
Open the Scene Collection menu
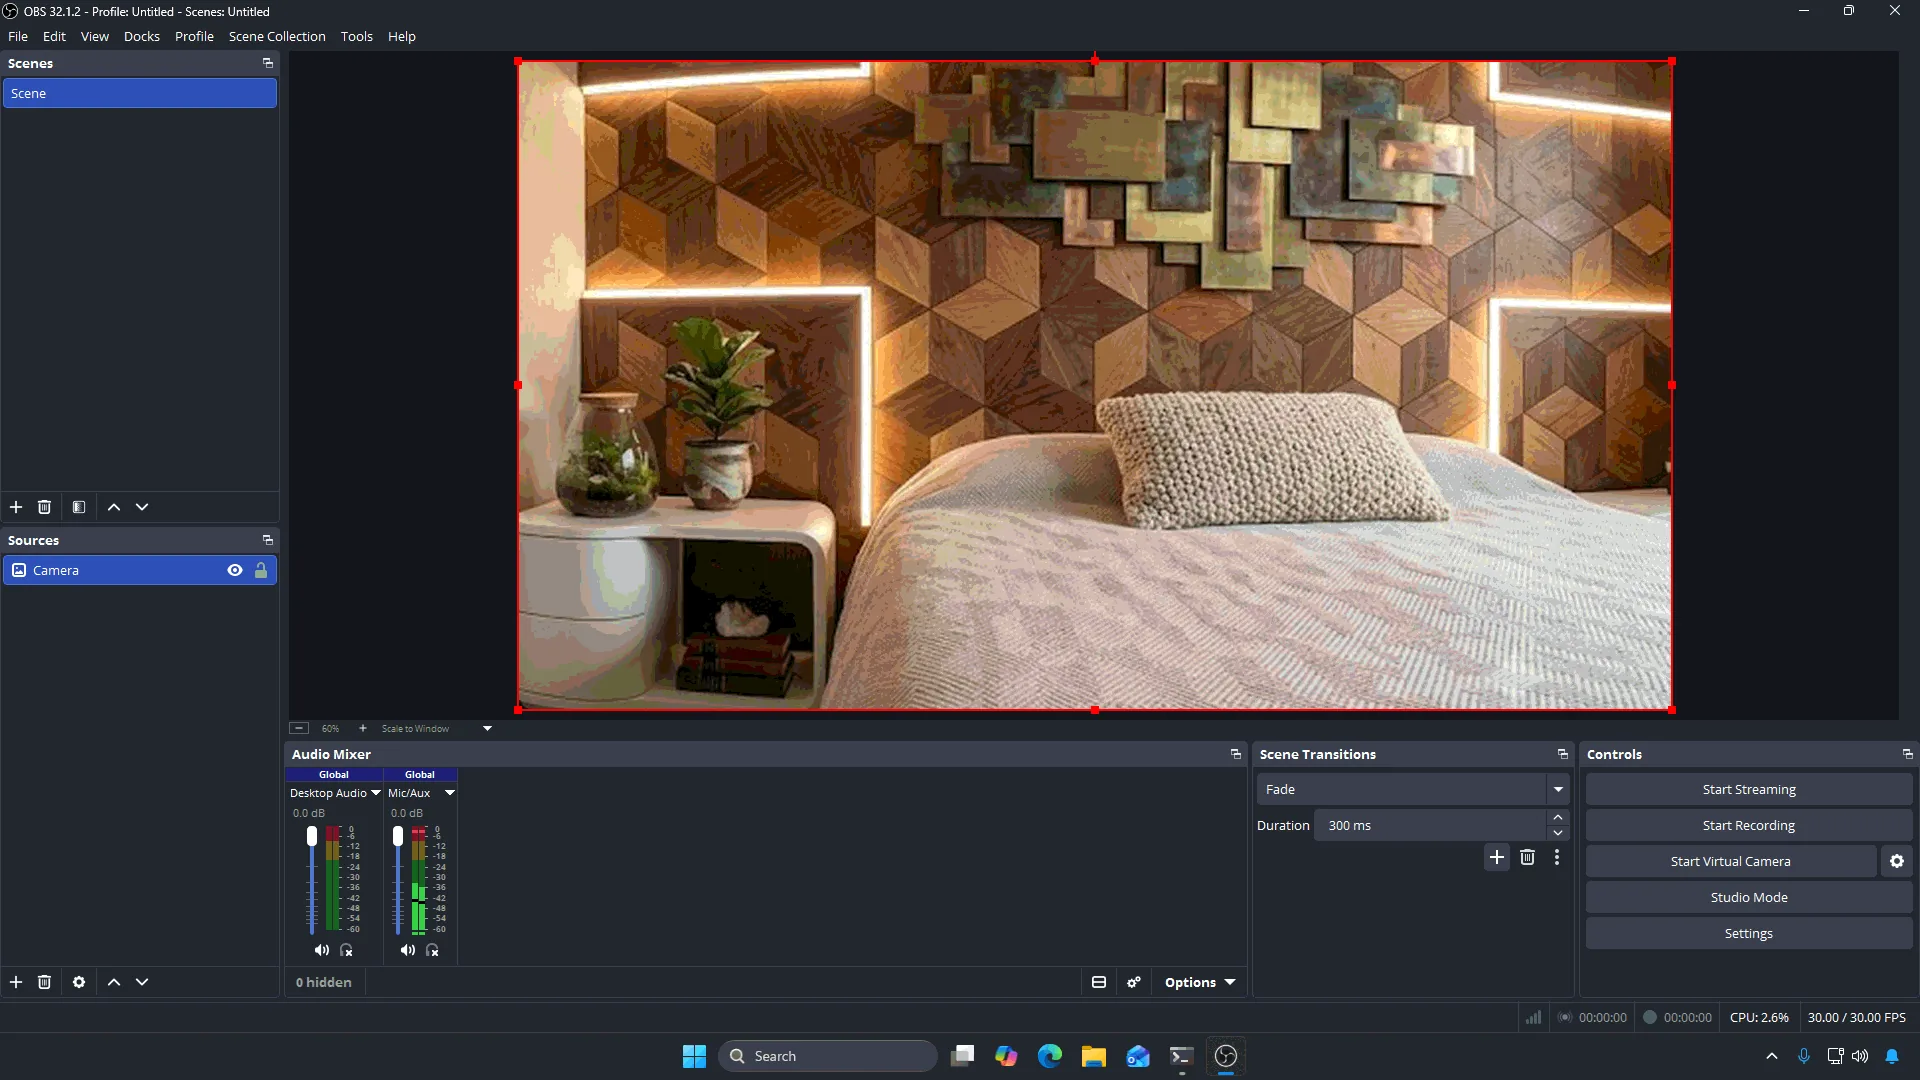click(x=277, y=36)
